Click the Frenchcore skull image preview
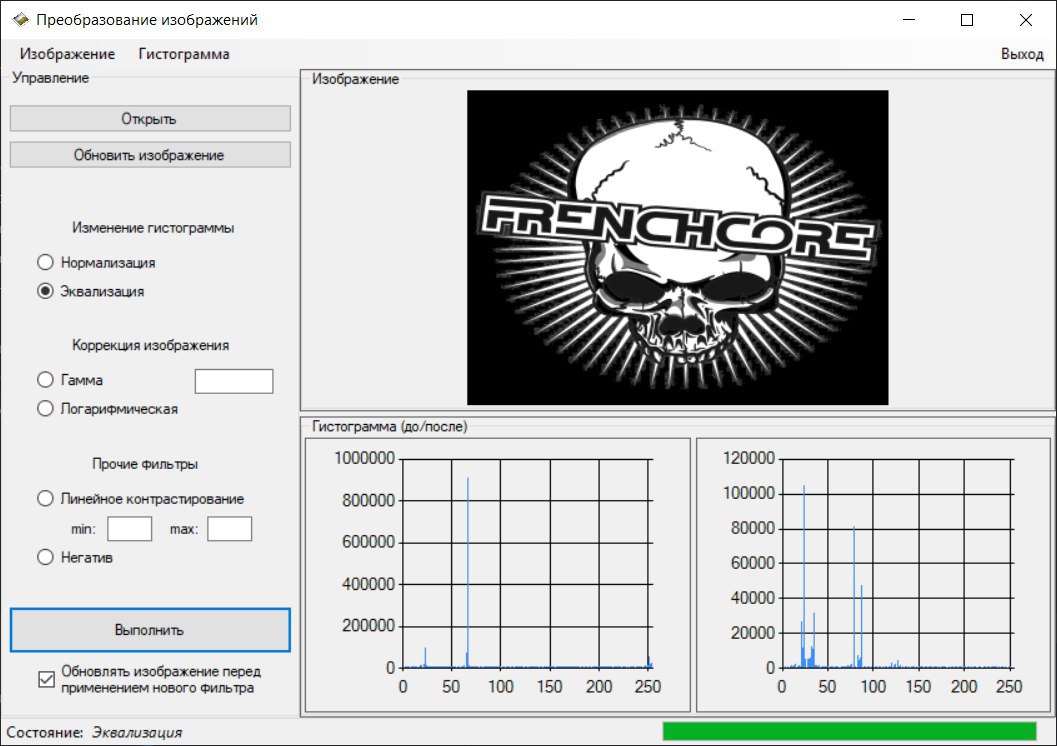1057x746 pixels. pos(677,248)
